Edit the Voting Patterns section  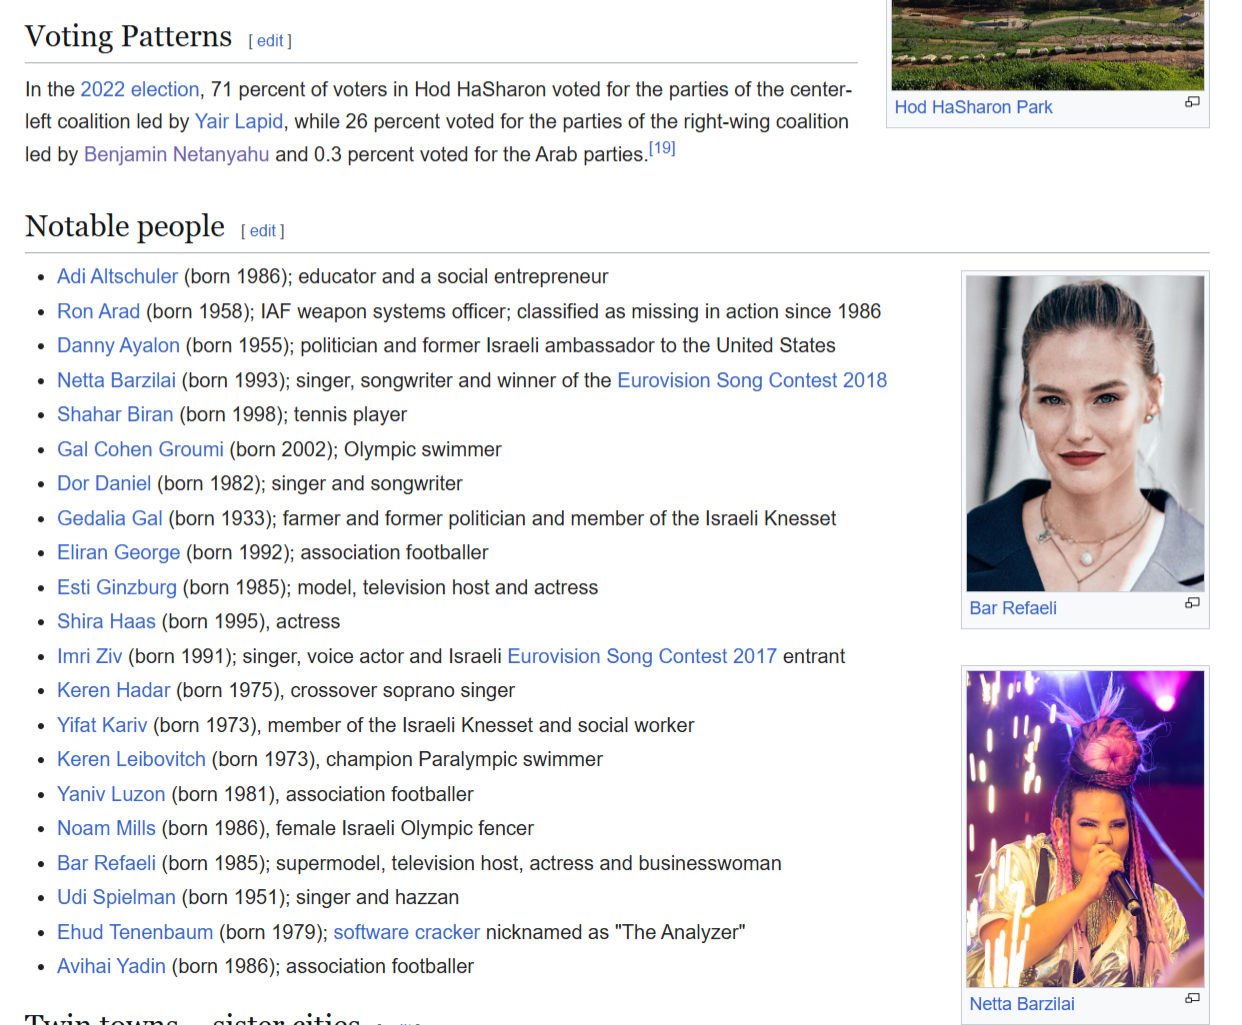pos(270,41)
